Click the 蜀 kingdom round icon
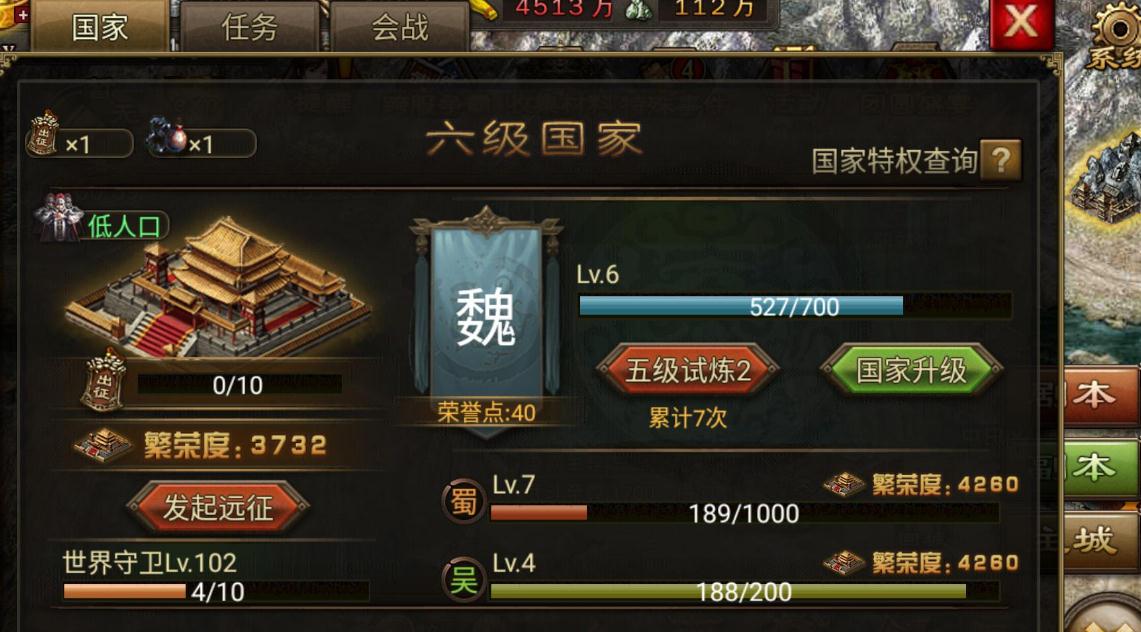This screenshot has width=1141, height=632. tap(463, 502)
